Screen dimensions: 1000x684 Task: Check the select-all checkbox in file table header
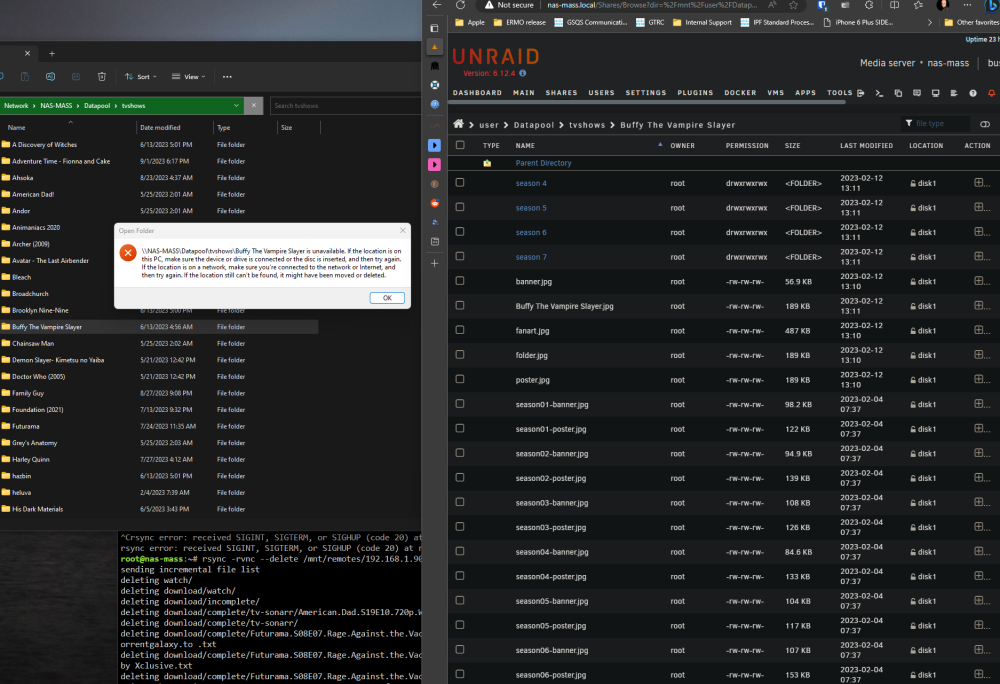click(x=460, y=145)
